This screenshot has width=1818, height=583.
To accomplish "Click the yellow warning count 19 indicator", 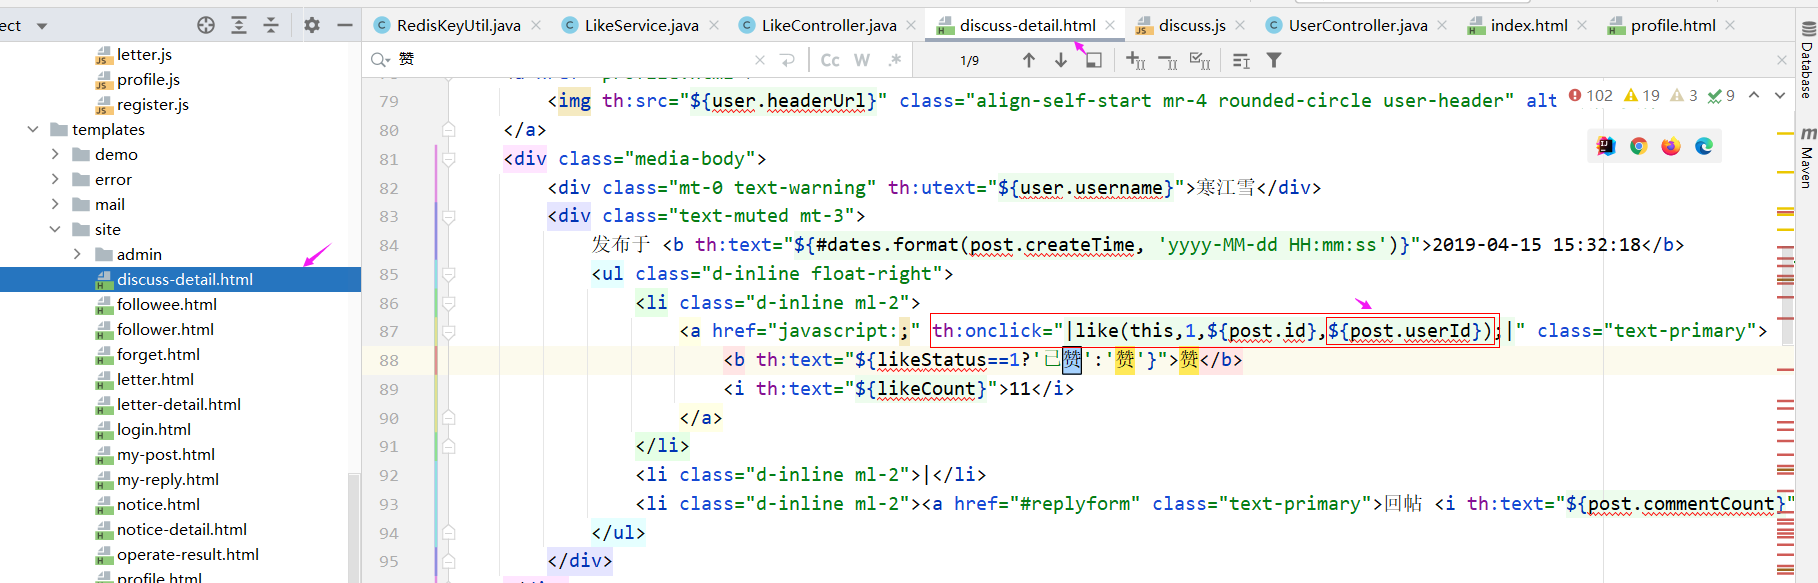I will point(1642,95).
